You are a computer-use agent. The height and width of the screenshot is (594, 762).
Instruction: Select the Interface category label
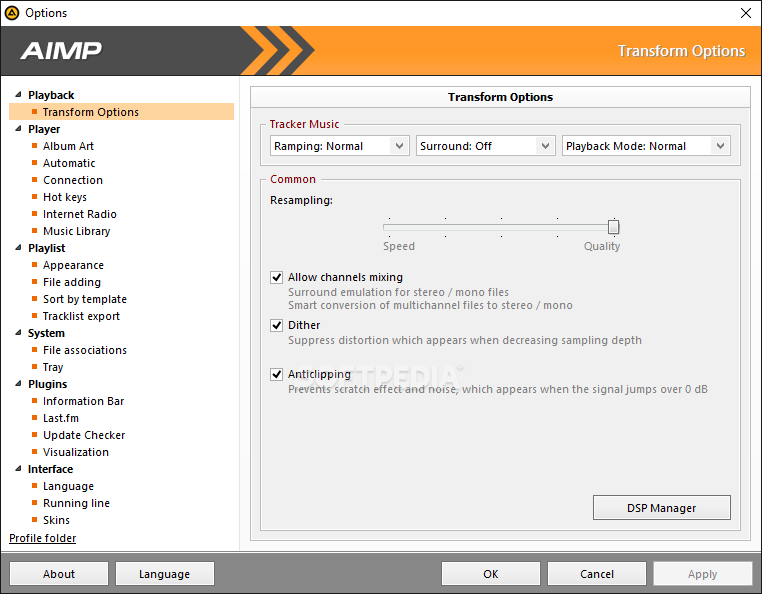coord(51,469)
